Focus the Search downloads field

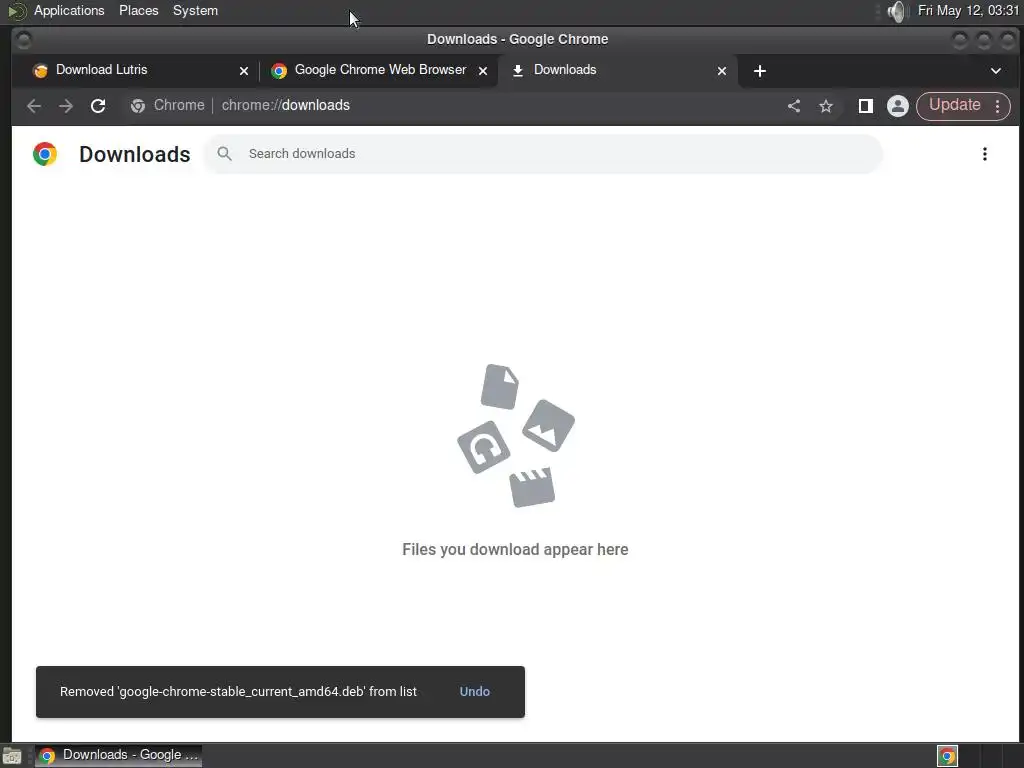pos(543,154)
